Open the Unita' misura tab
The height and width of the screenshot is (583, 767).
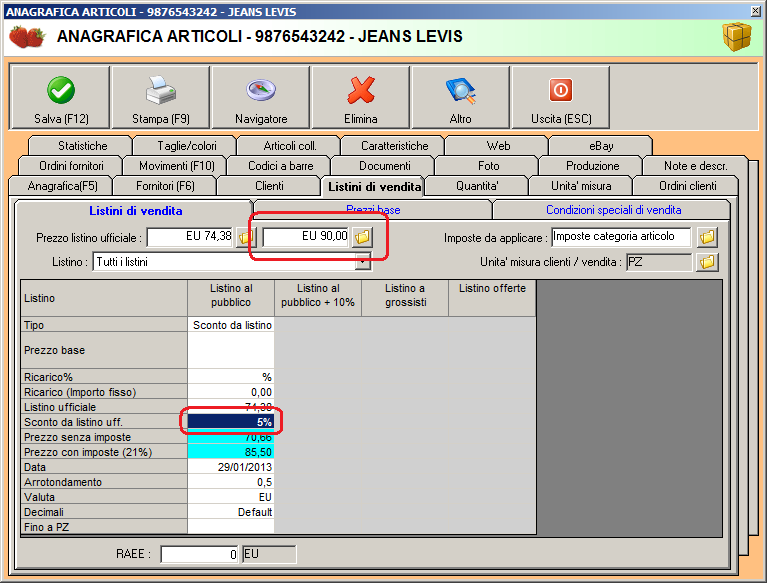pyautogui.click(x=581, y=186)
